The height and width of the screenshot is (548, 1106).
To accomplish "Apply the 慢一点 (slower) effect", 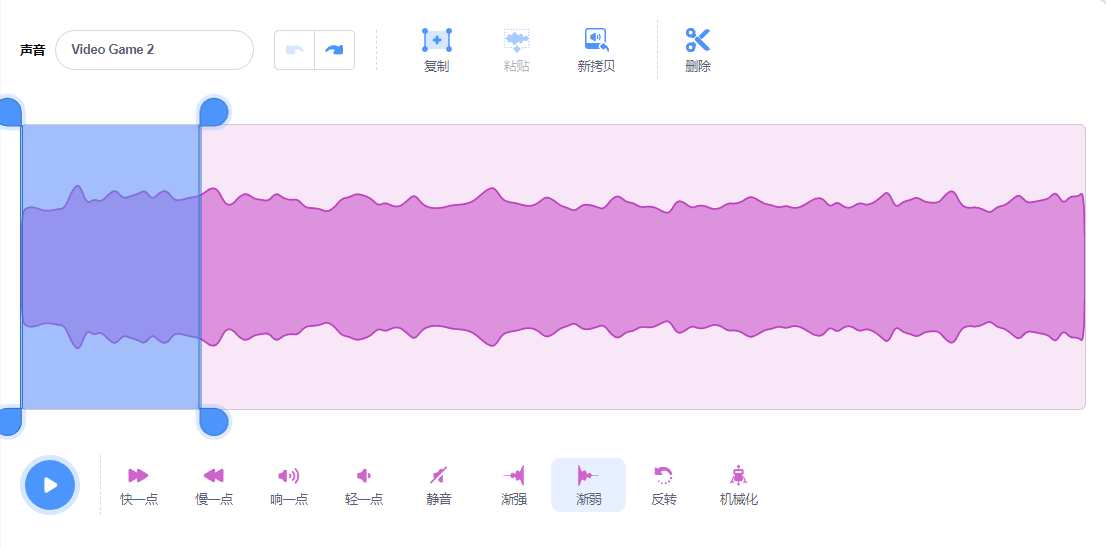I will (214, 475).
